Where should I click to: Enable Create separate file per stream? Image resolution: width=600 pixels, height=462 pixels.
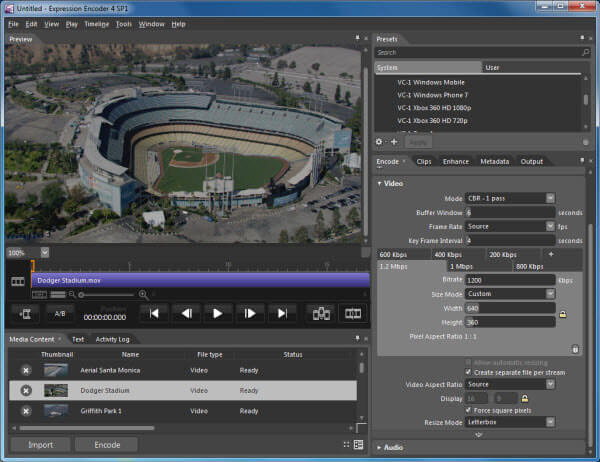pos(468,372)
